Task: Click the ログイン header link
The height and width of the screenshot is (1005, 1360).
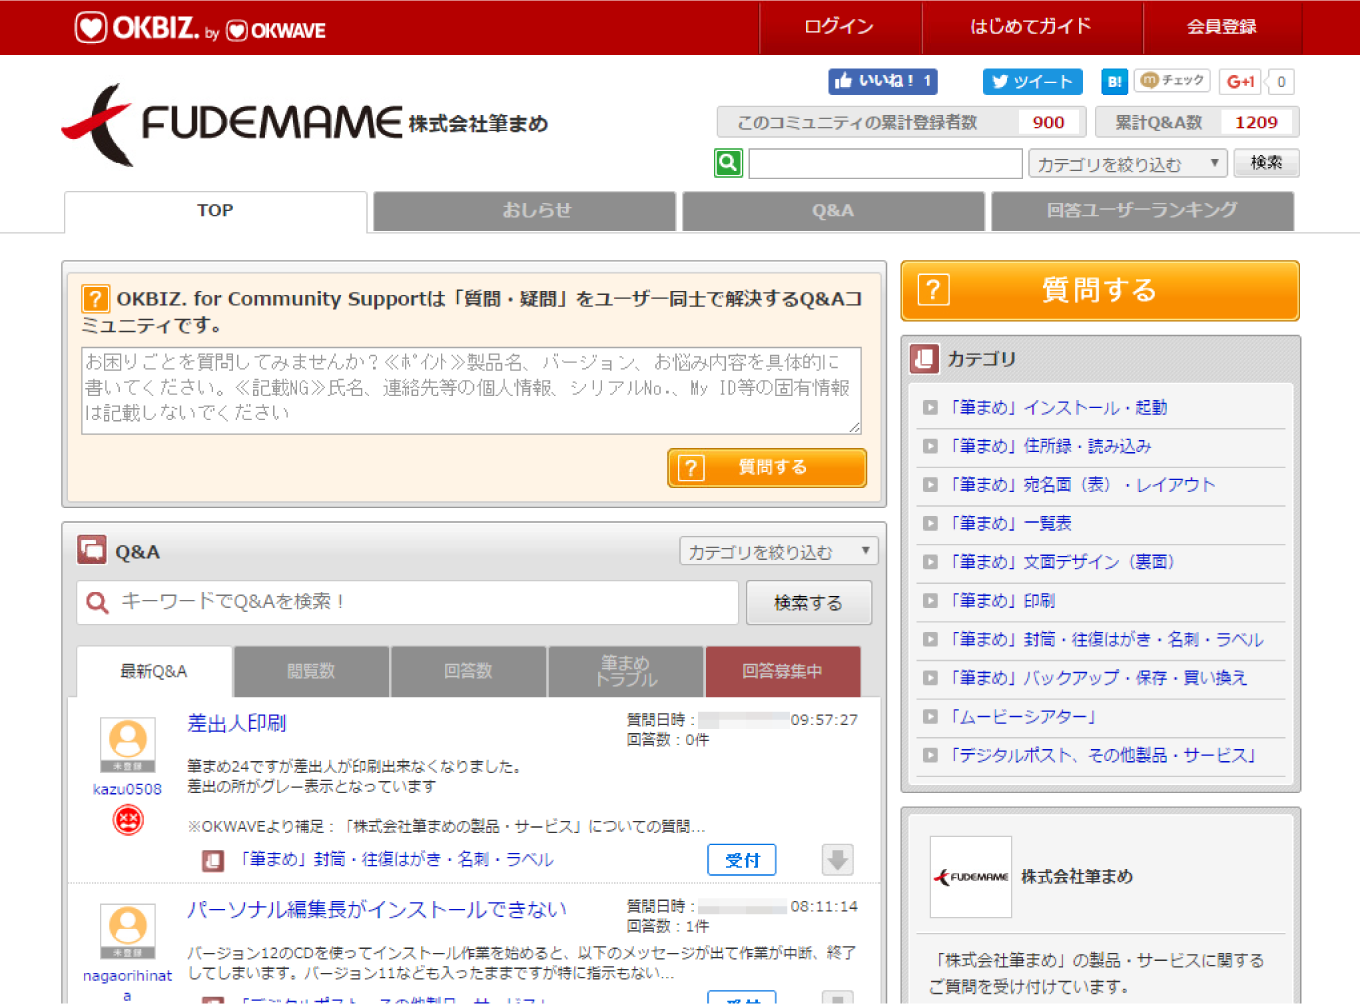Action: point(839,27)
